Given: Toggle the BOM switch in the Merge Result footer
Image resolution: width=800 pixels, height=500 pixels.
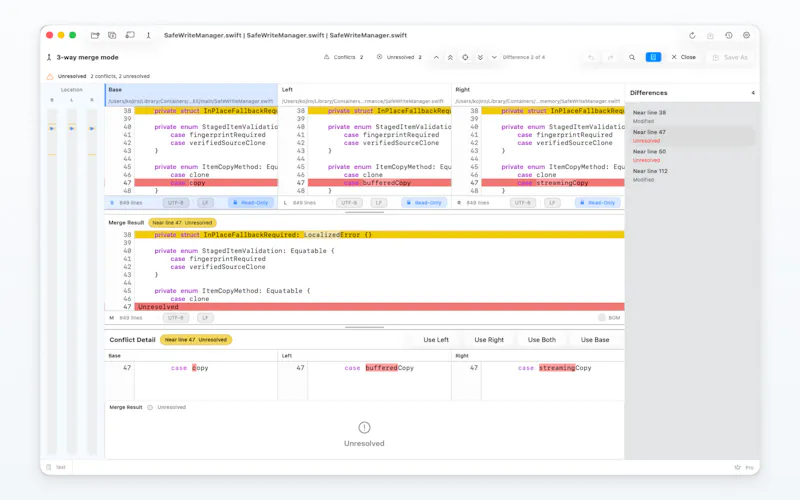Looking at the screenshot, I should tap(602, 318).
